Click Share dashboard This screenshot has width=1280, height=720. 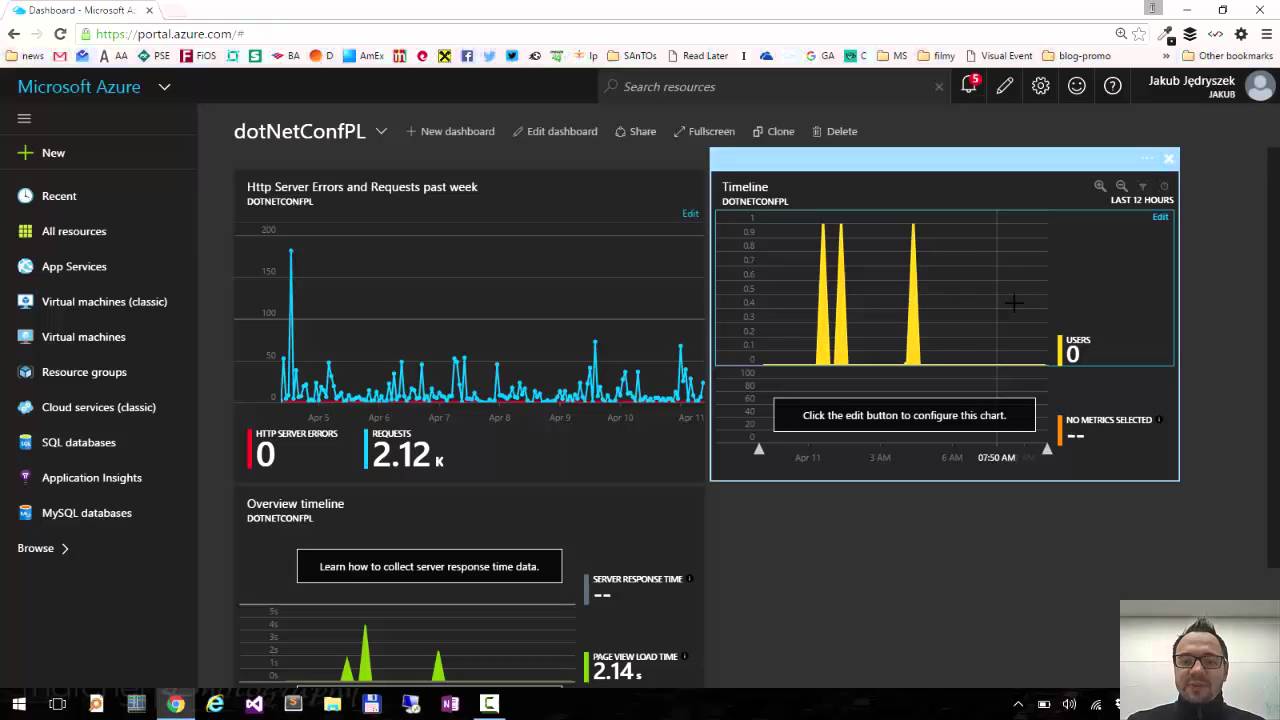tap(635, 131)
